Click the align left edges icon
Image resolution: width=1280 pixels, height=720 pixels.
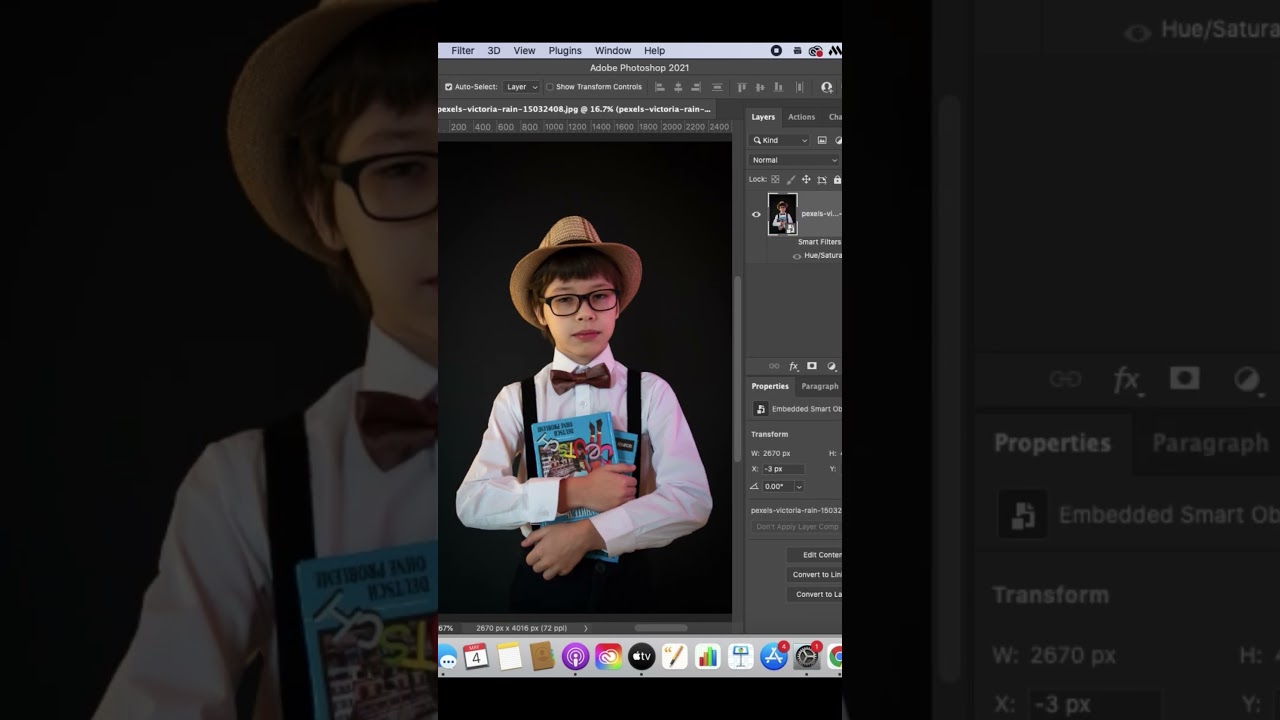tap(659, 87)
